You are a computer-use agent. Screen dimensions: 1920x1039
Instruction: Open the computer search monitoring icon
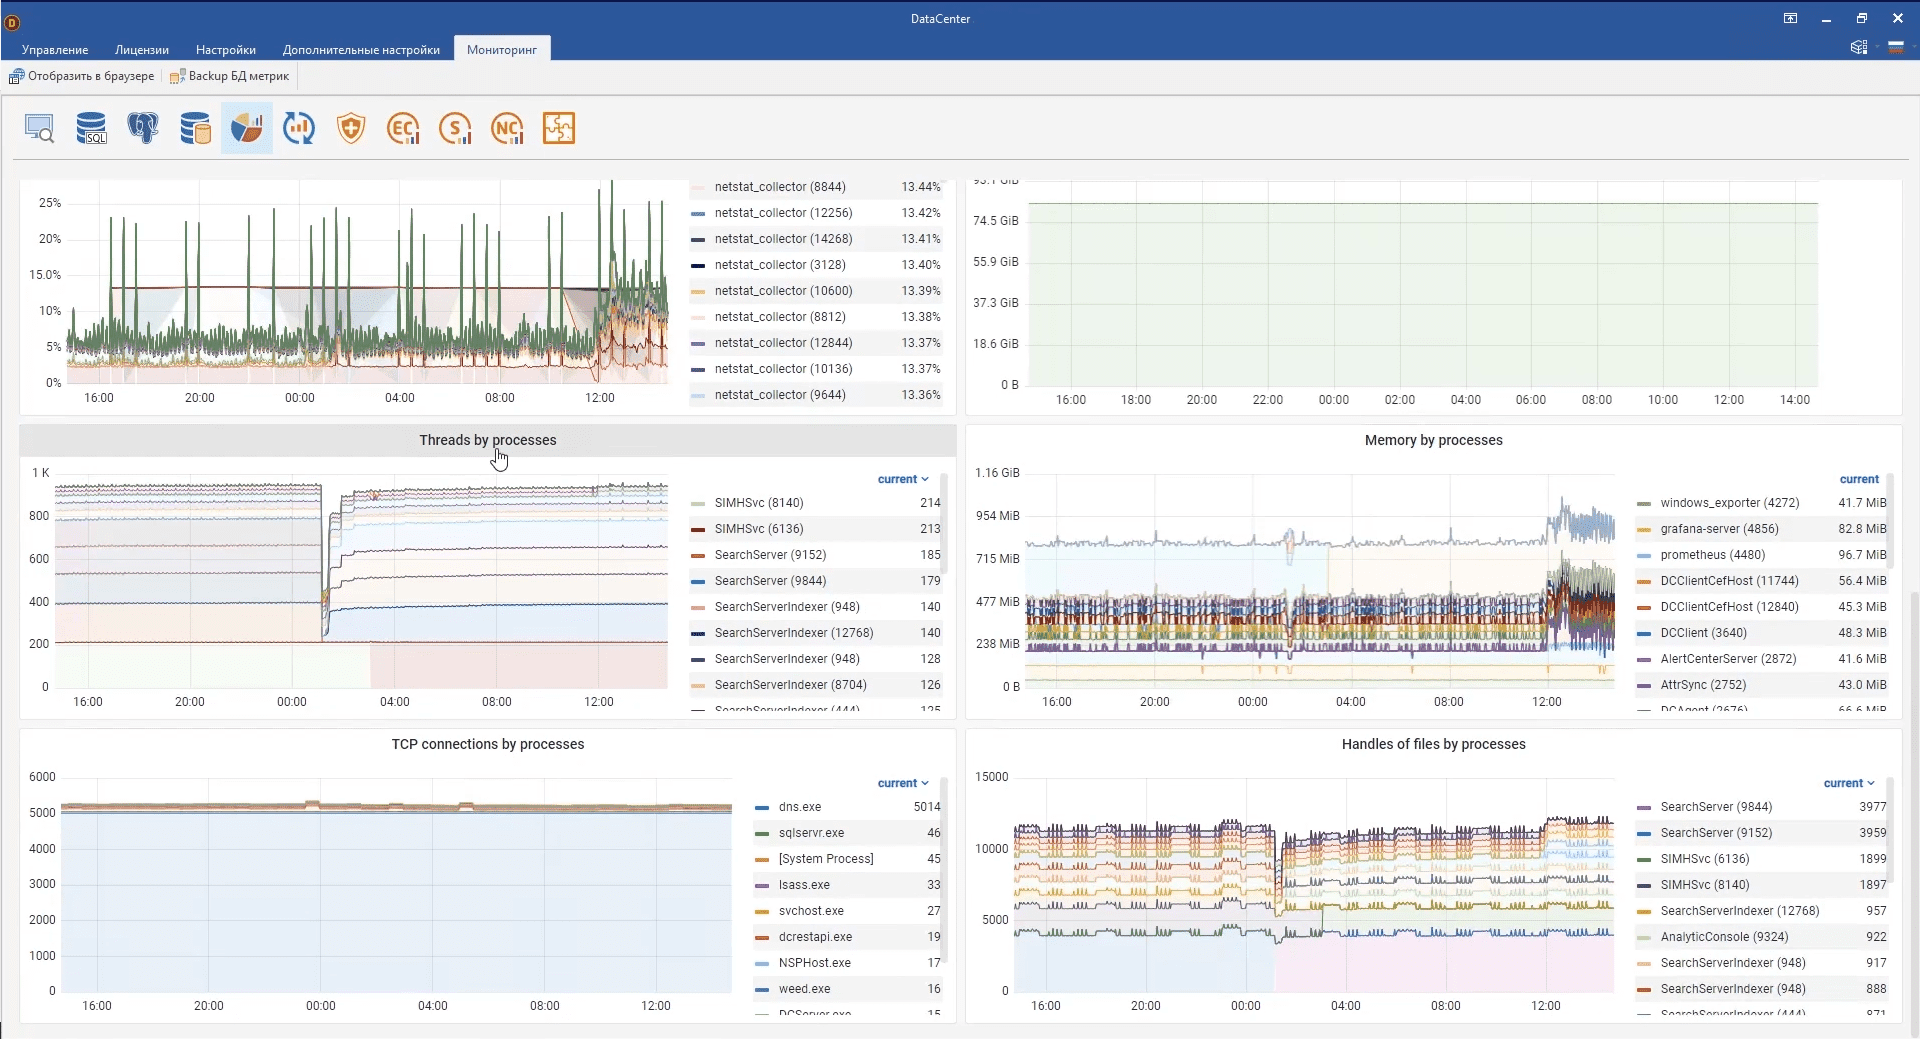pyautogui.click(x=39, y=128)
